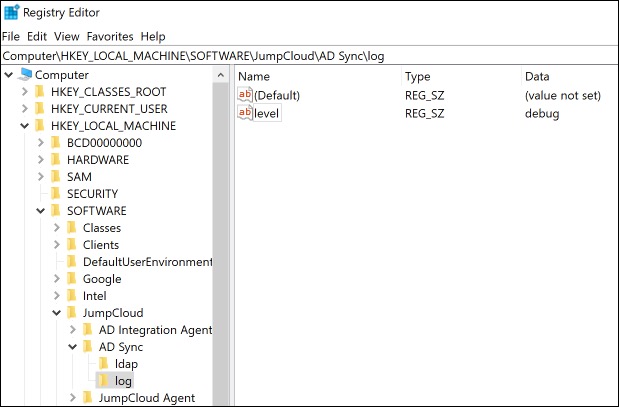The image size is (619, 407).
Task: Collapse the HKEY_LOCAL_MACHINE hive
Action: (x=25, y=126)
